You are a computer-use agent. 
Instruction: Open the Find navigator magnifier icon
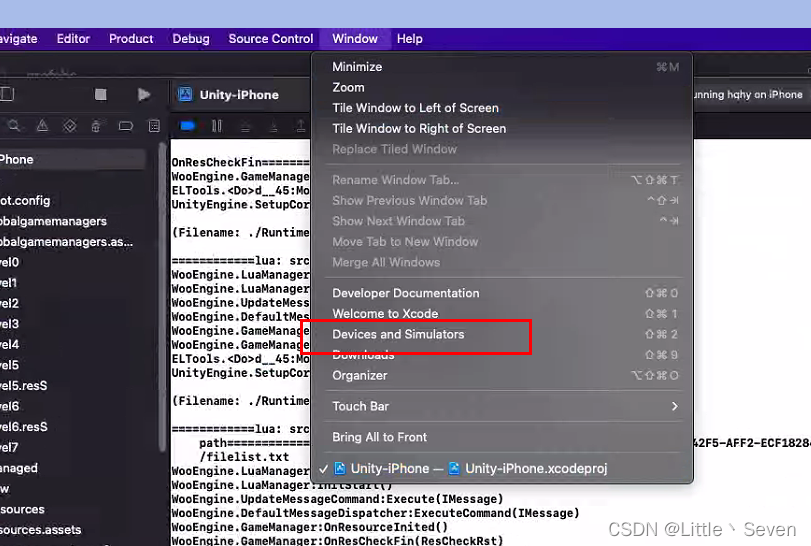coord(14,126)
